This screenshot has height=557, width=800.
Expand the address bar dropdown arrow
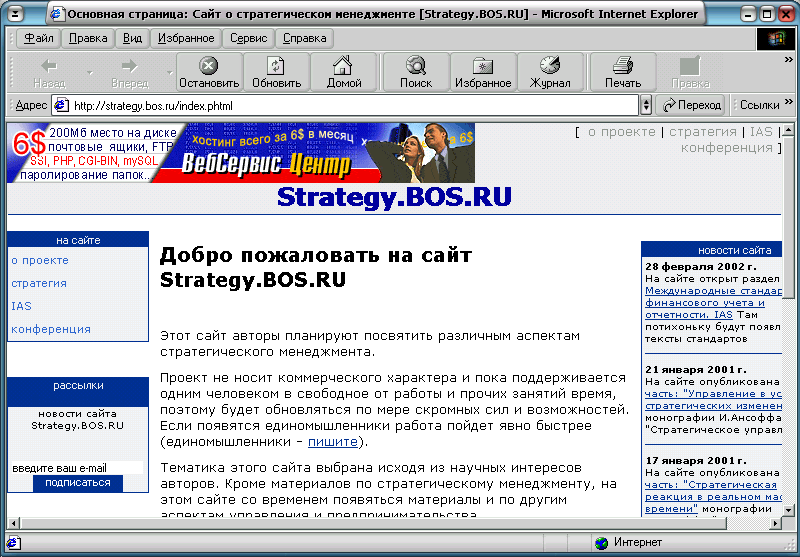click(646, 105)
